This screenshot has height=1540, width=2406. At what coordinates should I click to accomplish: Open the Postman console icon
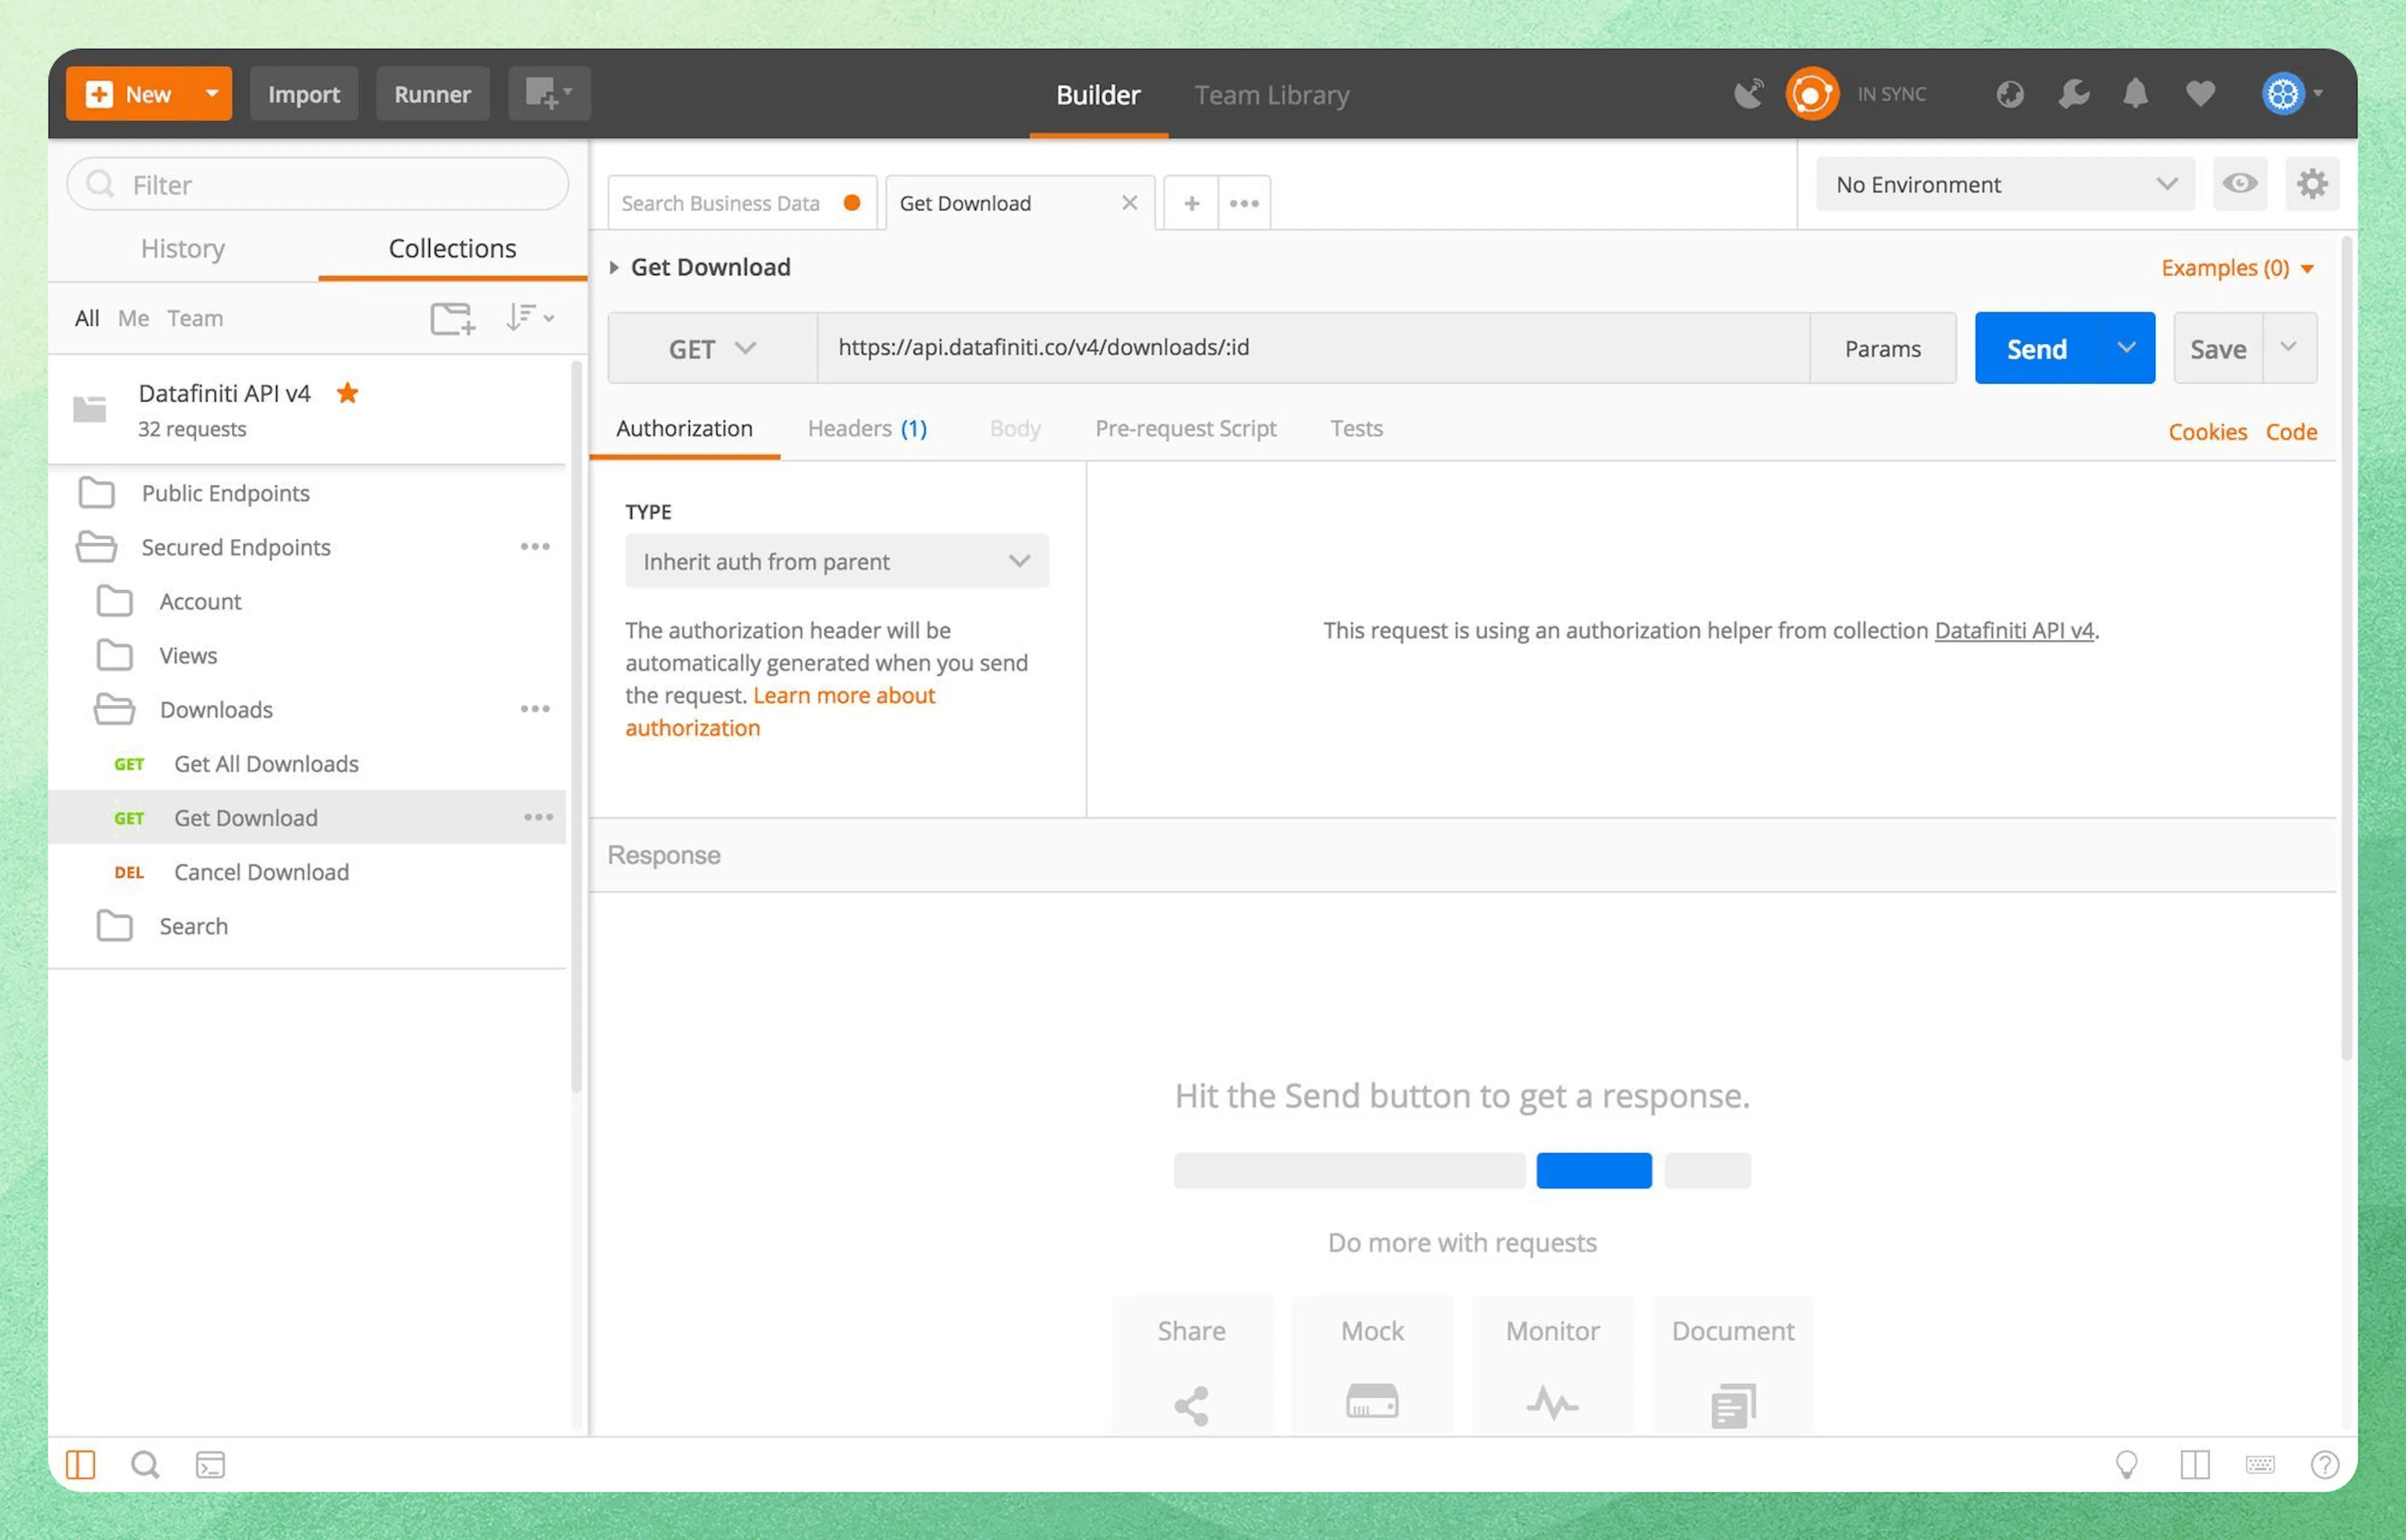211,1464
